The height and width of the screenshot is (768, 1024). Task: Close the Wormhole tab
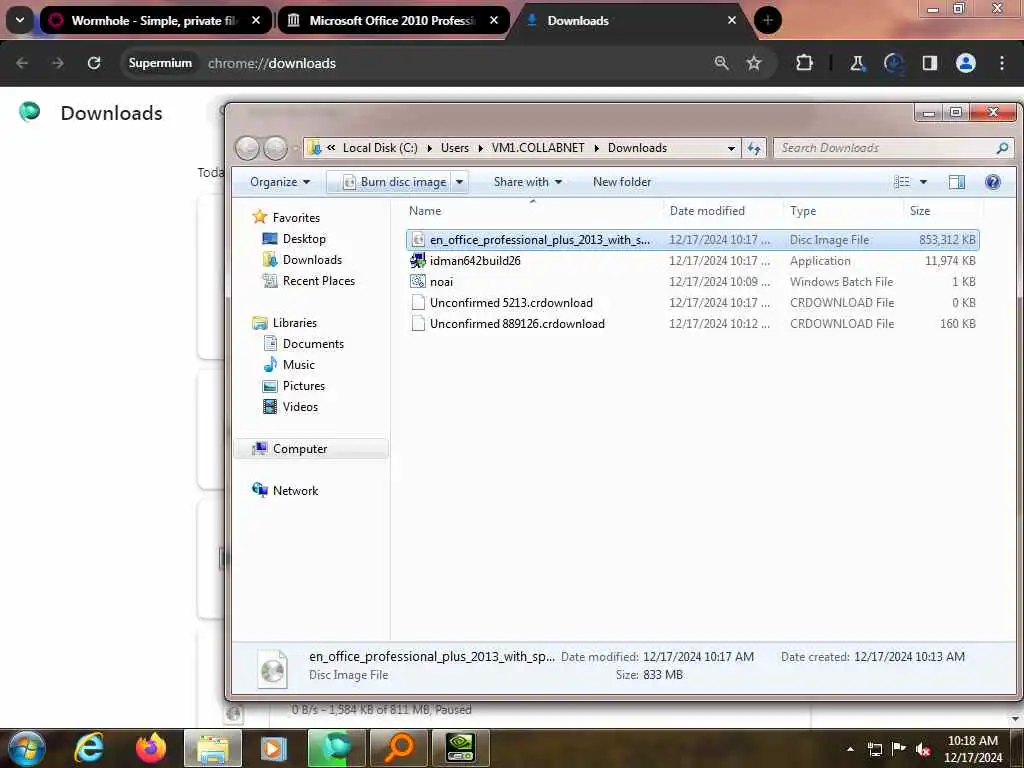point(256,20)
